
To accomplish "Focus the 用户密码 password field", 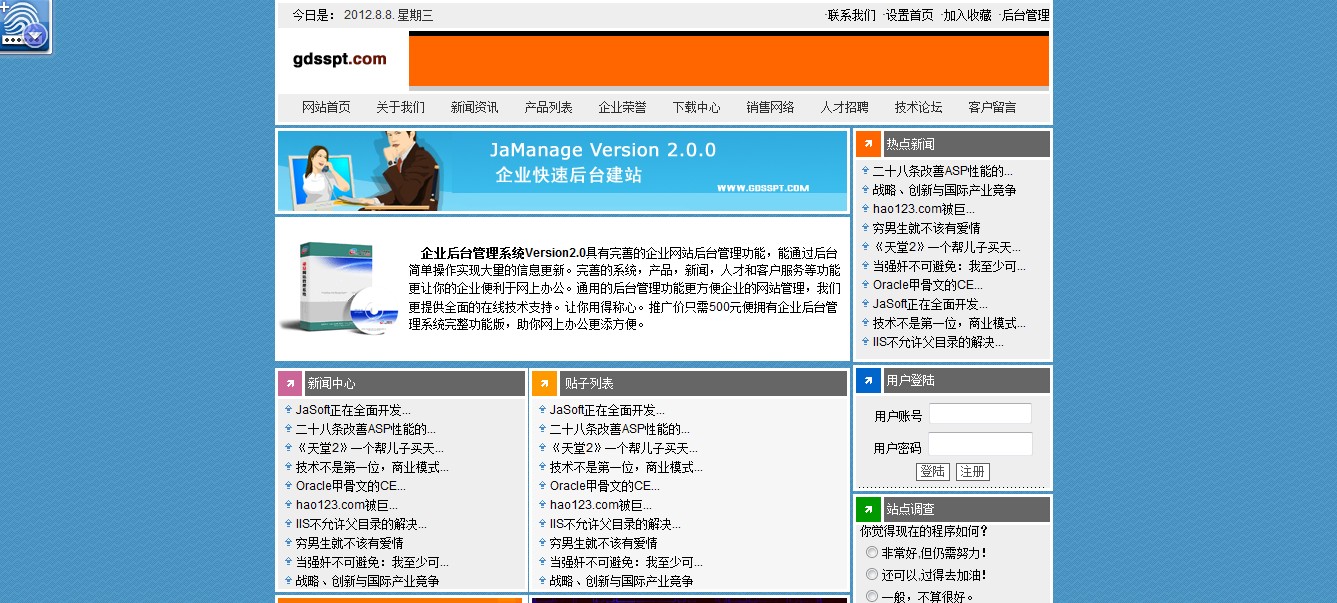I will pyautogui.click(x=980, y=445).
